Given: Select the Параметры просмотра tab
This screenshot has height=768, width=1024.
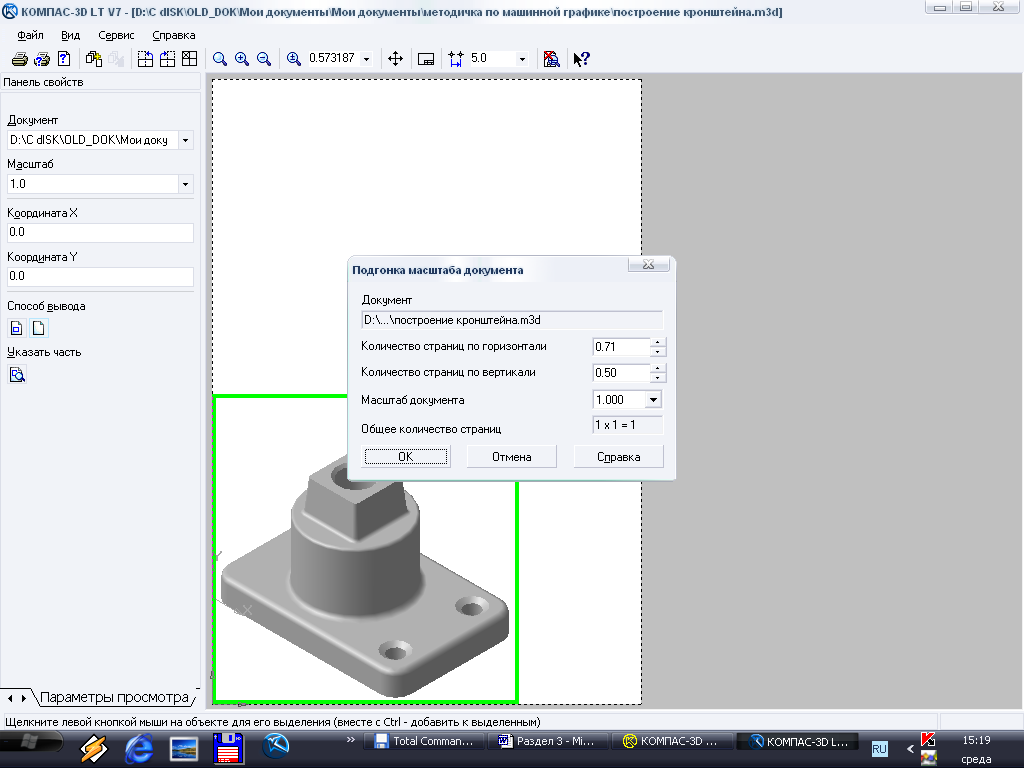Looking at the screenshot, I should 115,697.
